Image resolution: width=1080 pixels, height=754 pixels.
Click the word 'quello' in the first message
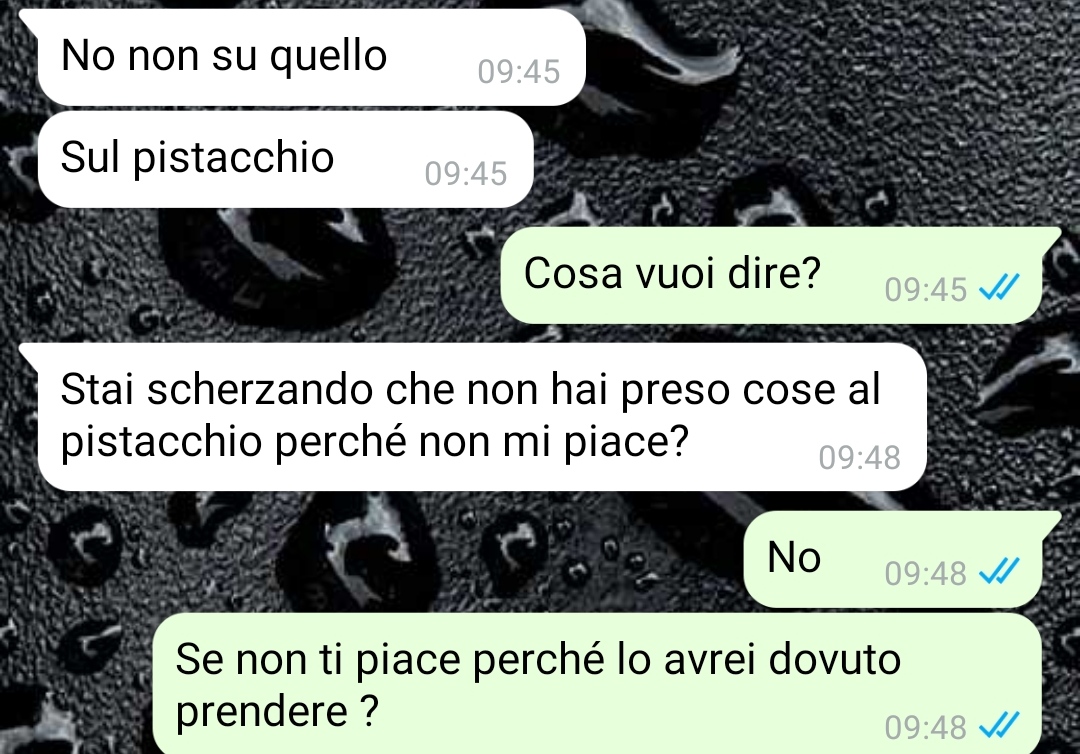point(328,57)
